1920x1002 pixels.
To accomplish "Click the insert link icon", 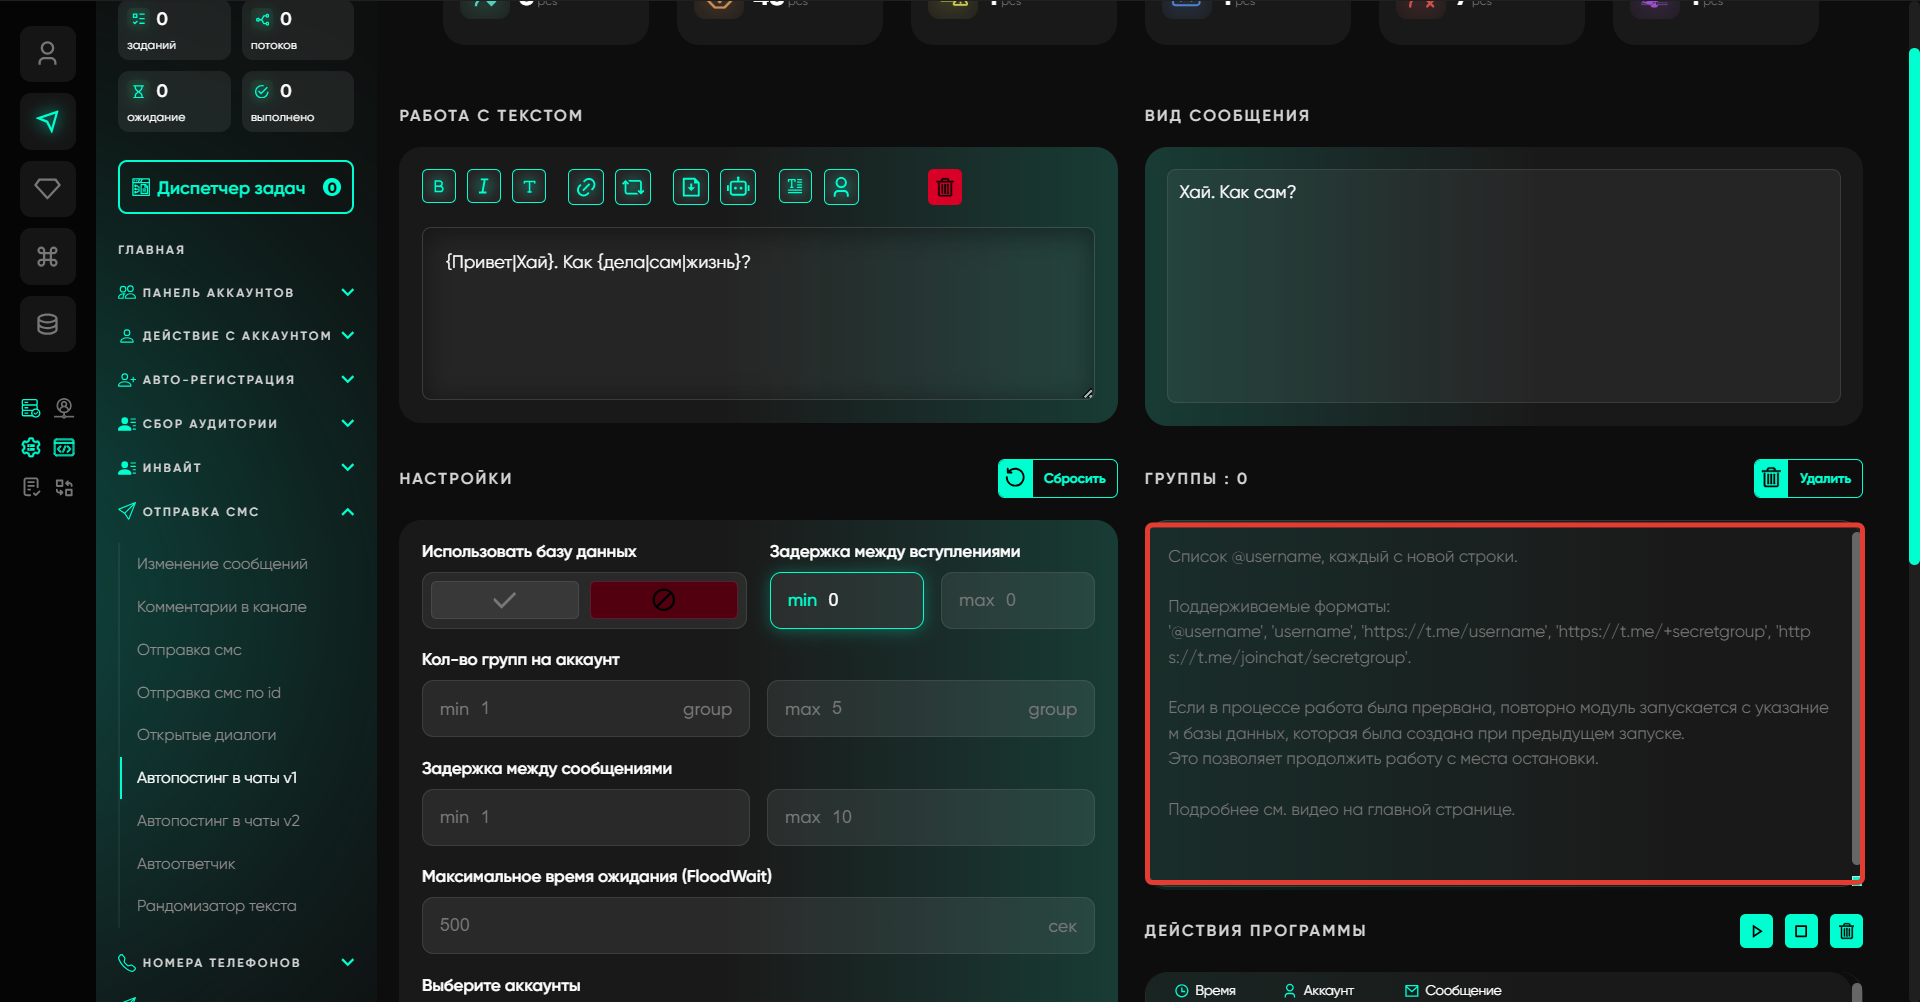I will 586,187.
